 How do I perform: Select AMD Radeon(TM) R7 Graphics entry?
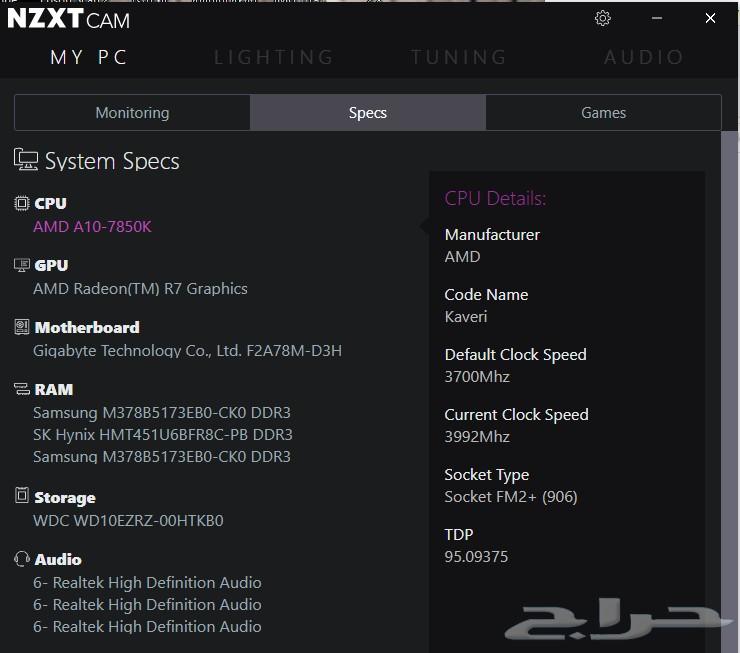[x=140, y=288]
